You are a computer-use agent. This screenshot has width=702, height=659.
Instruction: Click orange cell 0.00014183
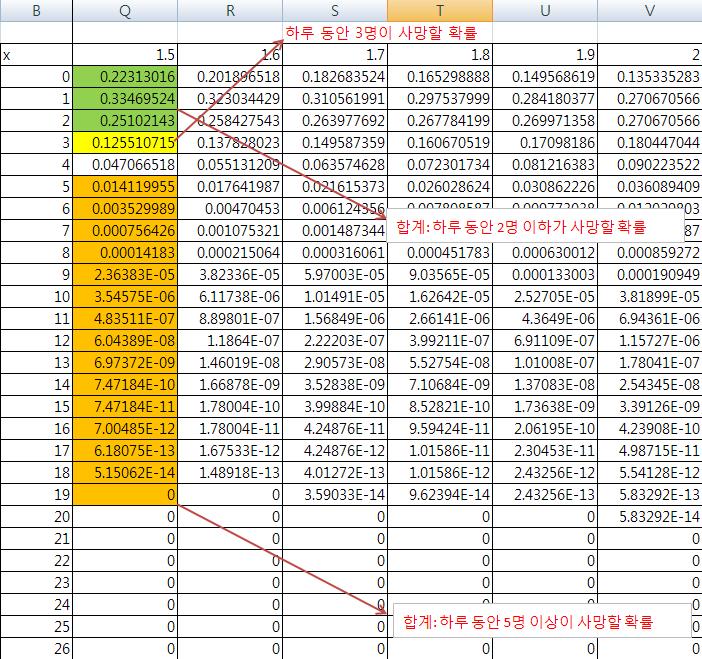pyautogui.click(x=125, y=253)
